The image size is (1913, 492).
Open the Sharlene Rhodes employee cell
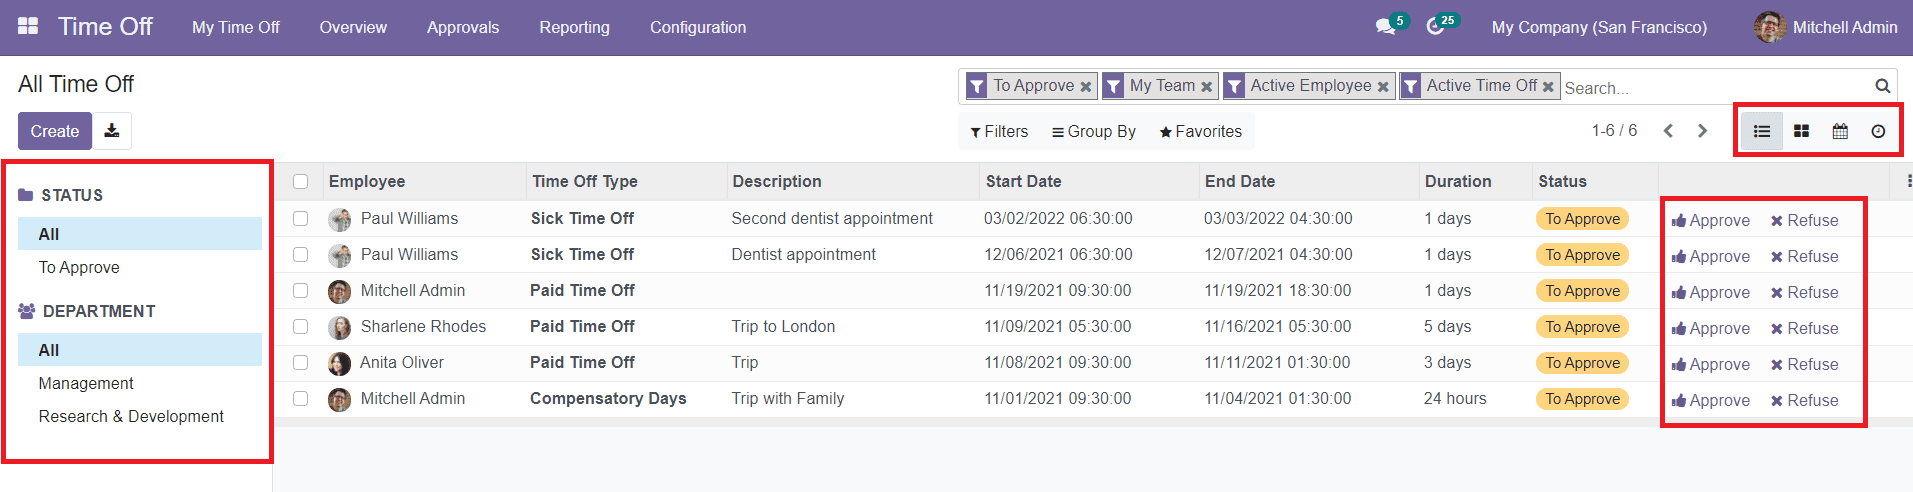(x=425, y=326)
